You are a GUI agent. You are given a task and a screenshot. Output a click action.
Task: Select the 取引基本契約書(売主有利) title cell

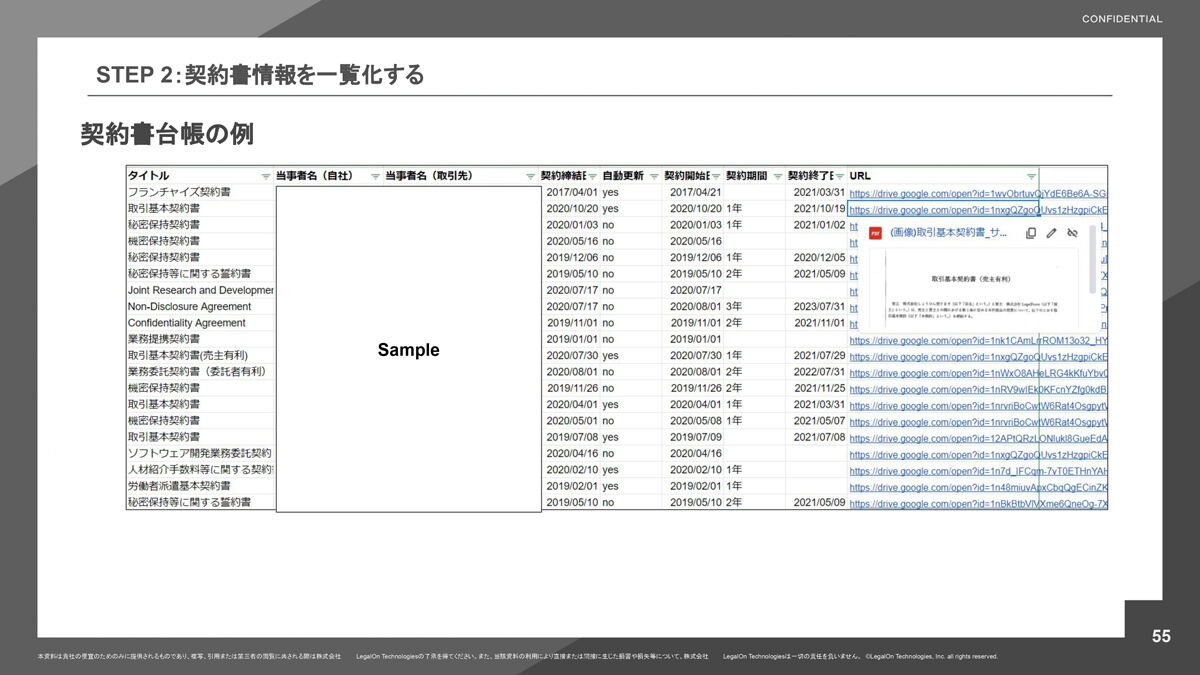click(200, 355)
